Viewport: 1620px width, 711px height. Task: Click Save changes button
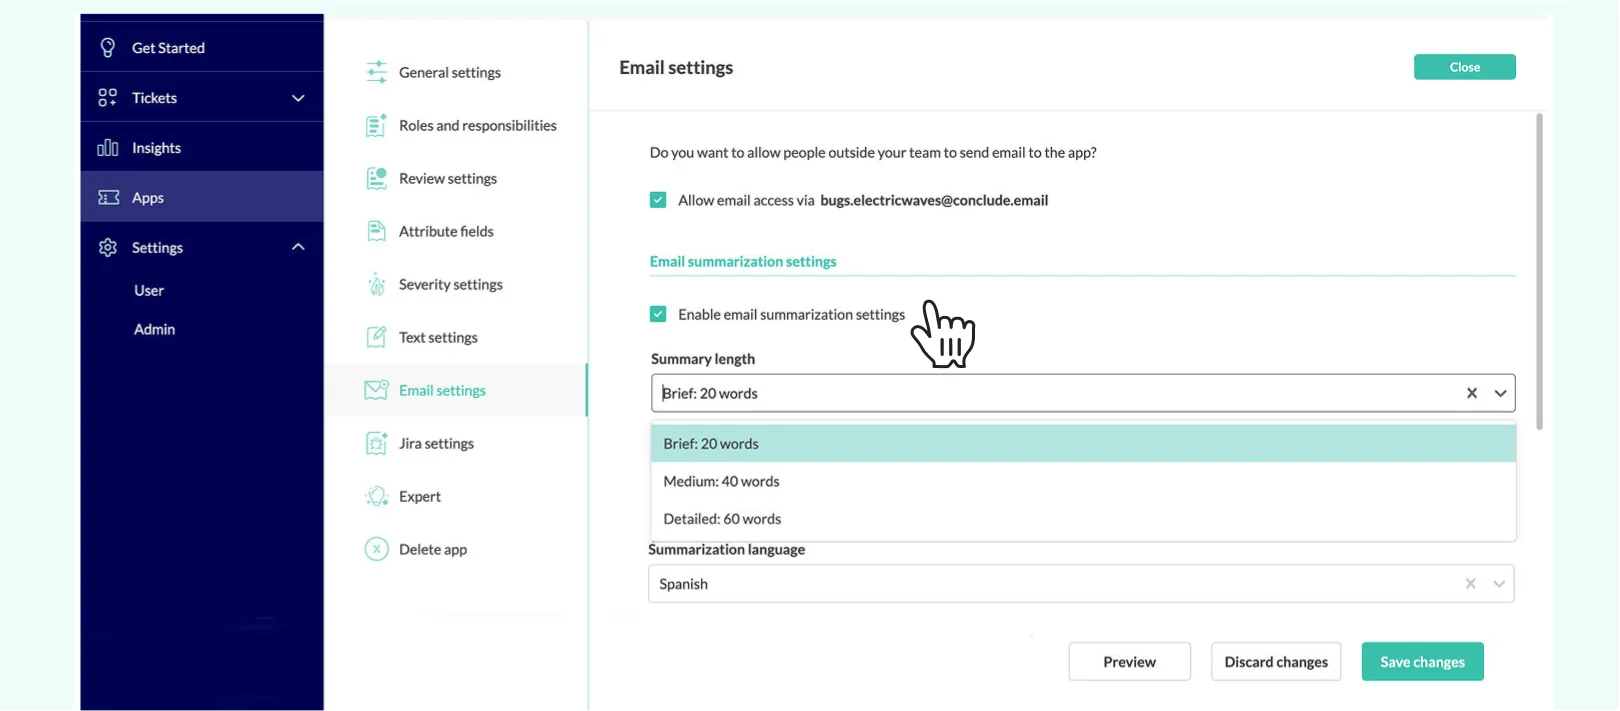(x=1422, y=662)
